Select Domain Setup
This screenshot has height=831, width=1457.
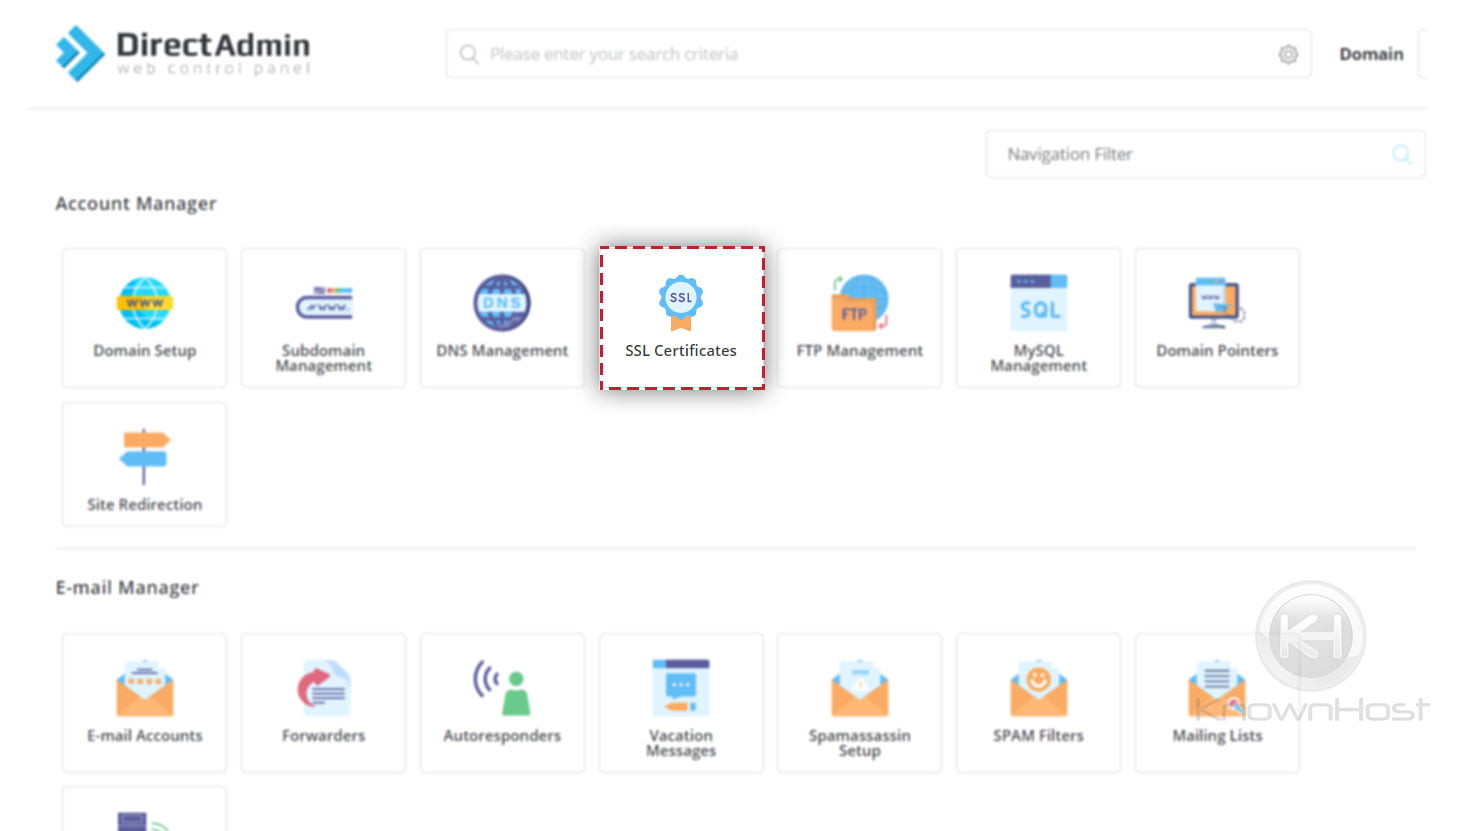143,317
